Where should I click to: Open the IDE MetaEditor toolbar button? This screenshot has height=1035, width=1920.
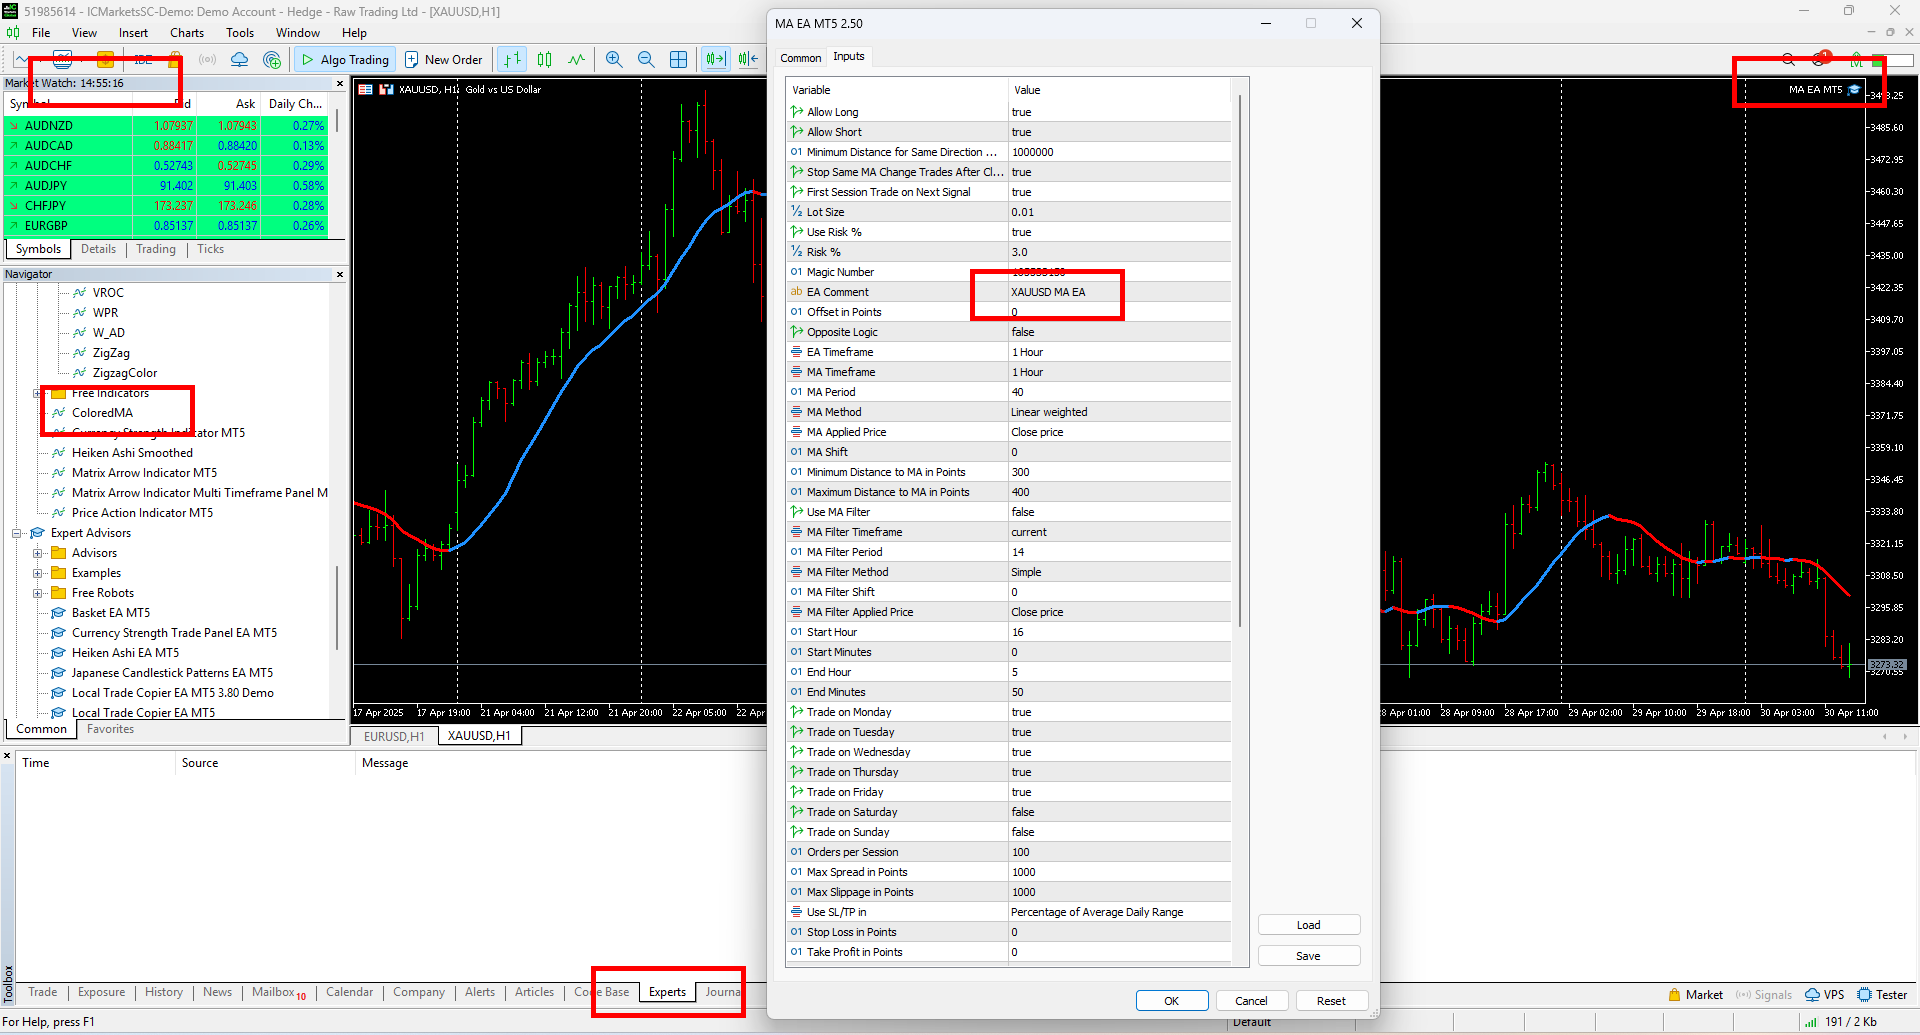tap(143, 60)
